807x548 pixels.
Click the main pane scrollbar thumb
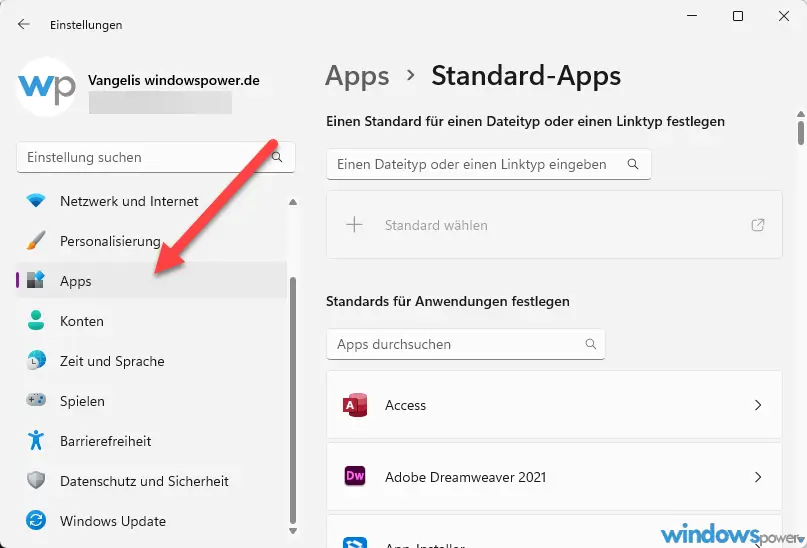click(801, 133)
